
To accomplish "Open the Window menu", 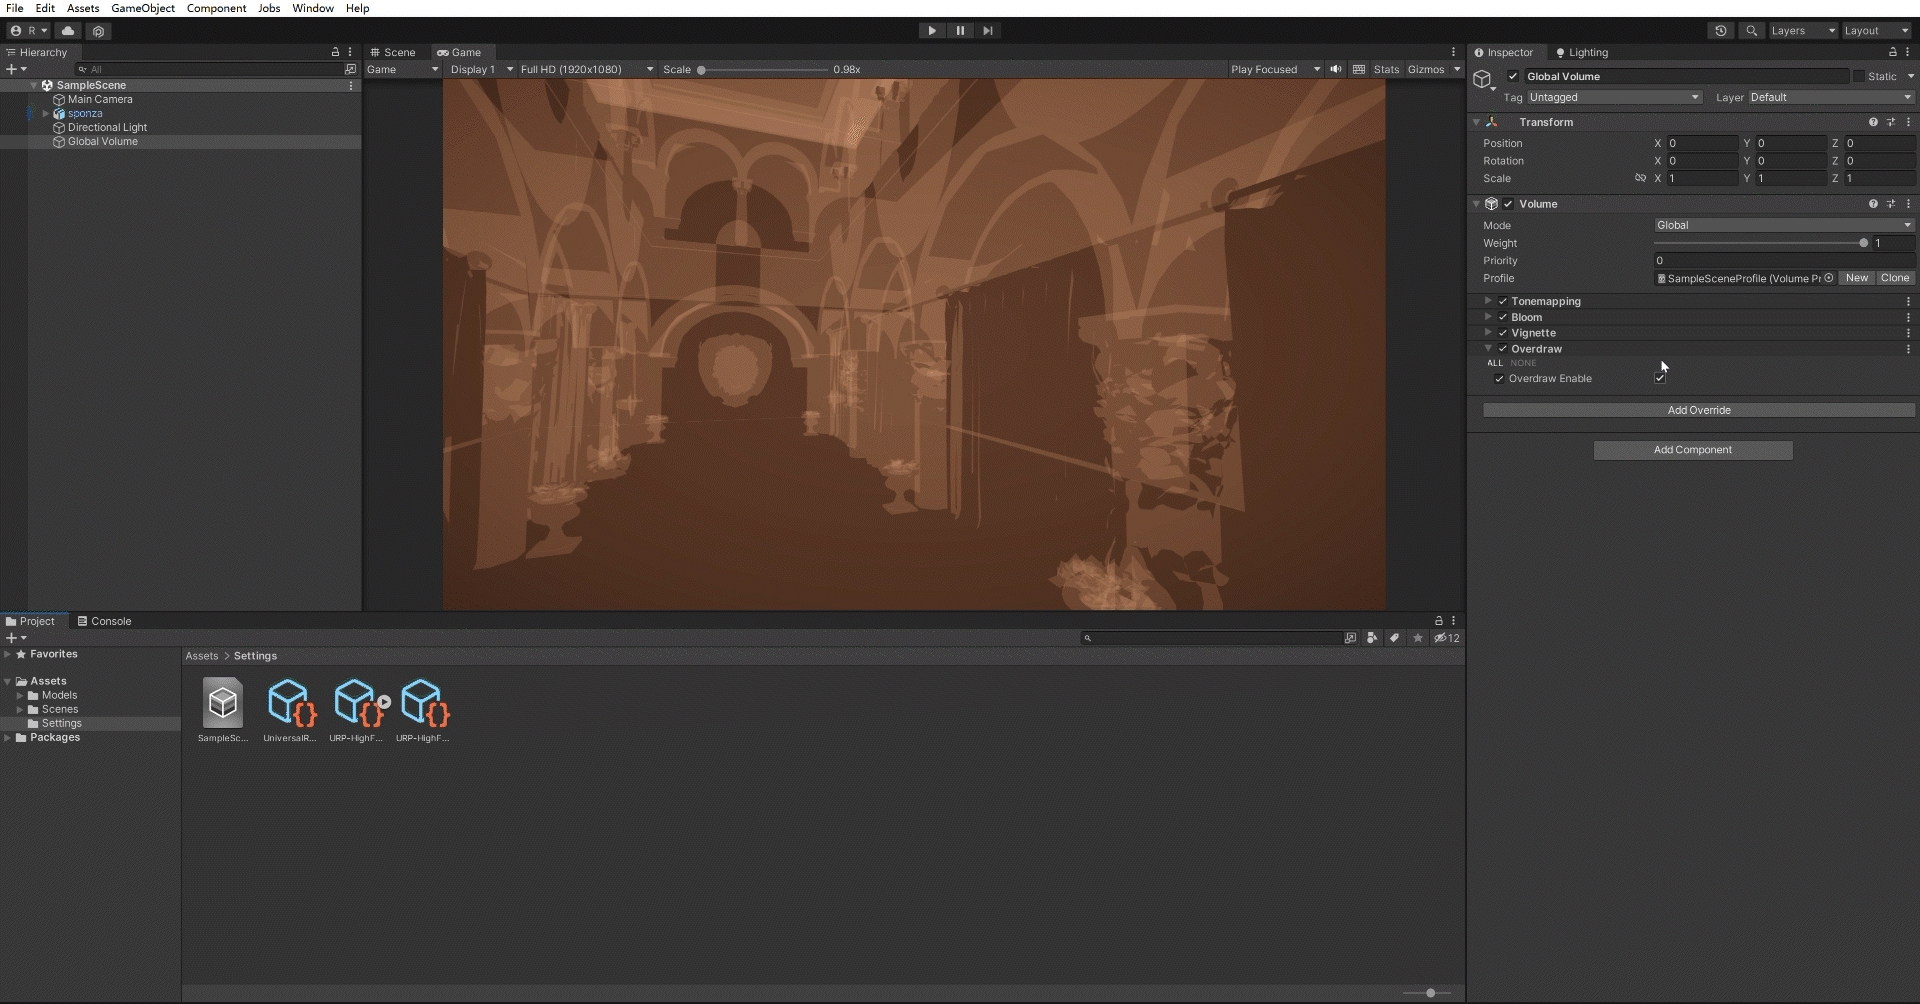I will coord(313,8).
